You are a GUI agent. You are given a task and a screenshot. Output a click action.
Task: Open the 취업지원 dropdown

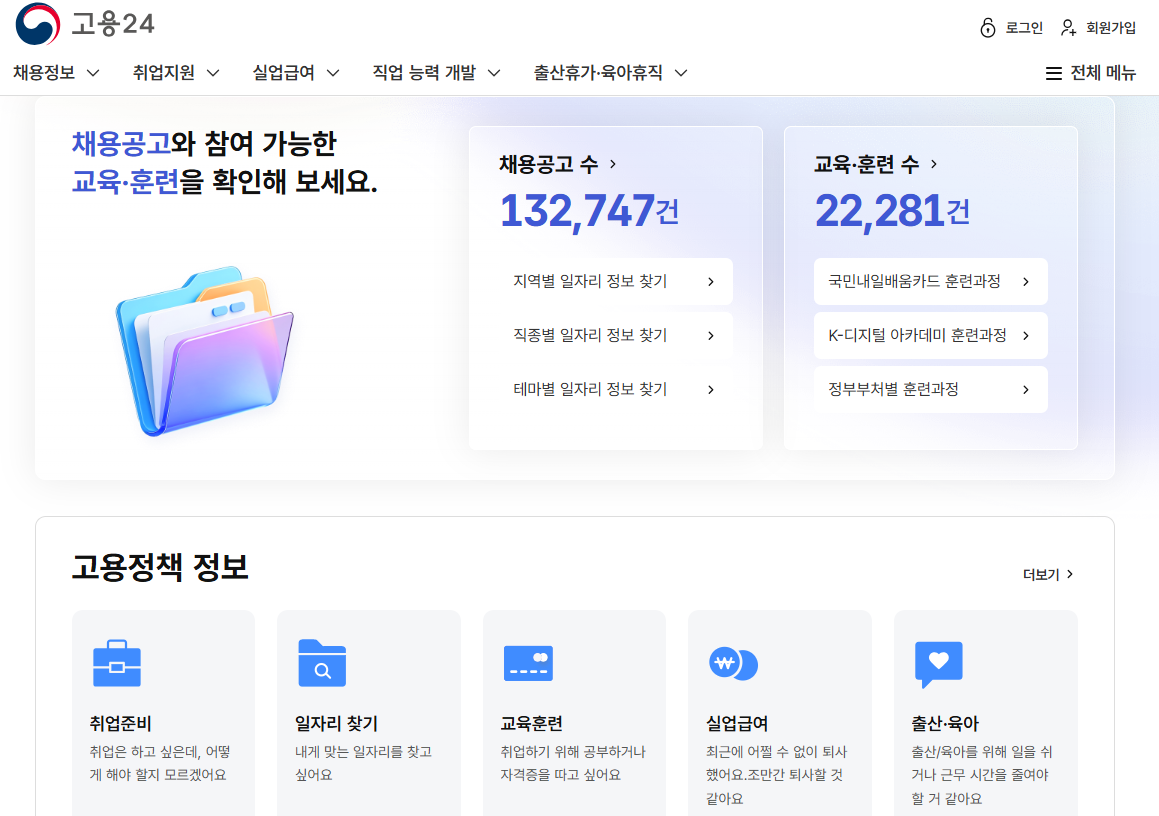point(175,72)
